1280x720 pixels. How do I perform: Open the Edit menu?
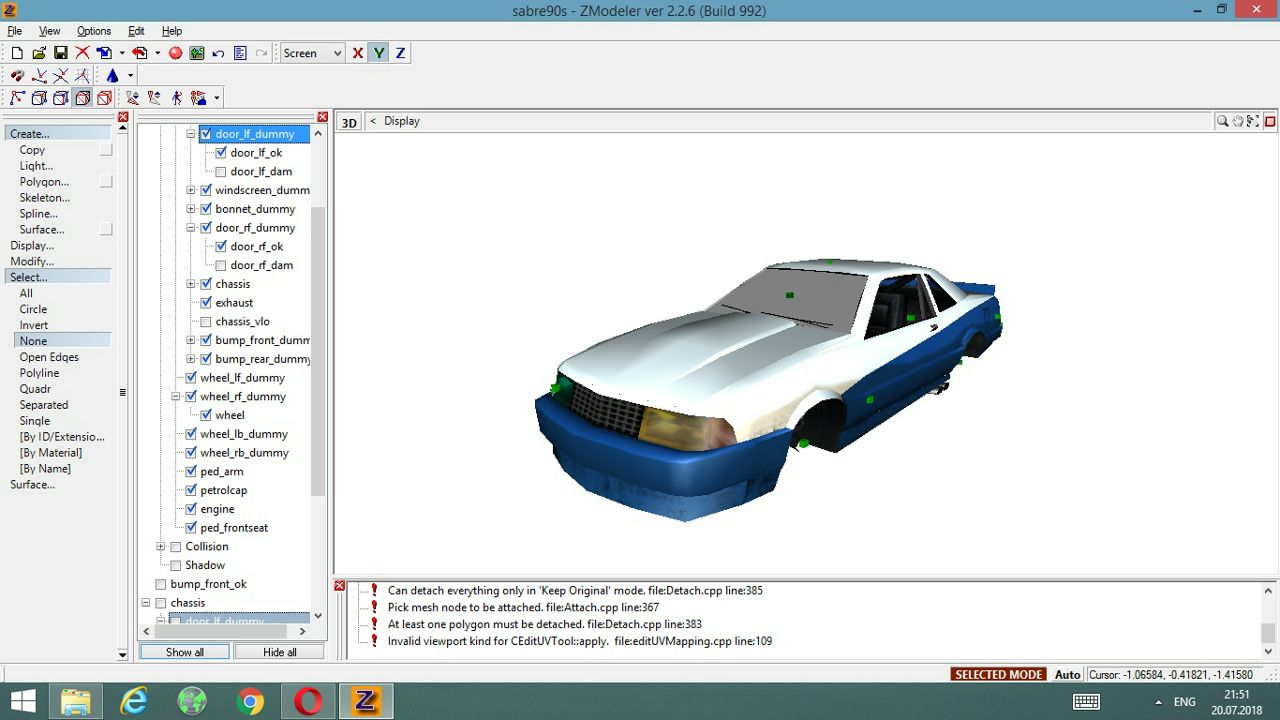point(136,31)
